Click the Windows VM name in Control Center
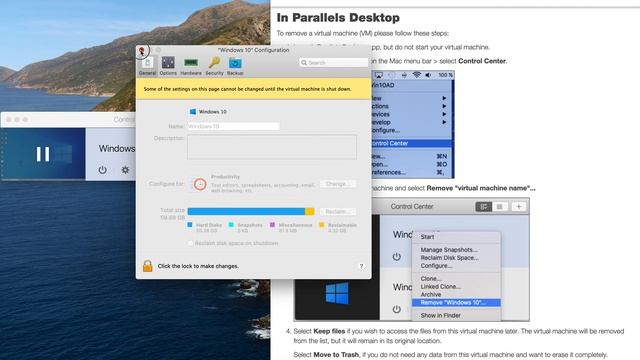Viewport: 640px width, 360px height. [x=117, y=149]
